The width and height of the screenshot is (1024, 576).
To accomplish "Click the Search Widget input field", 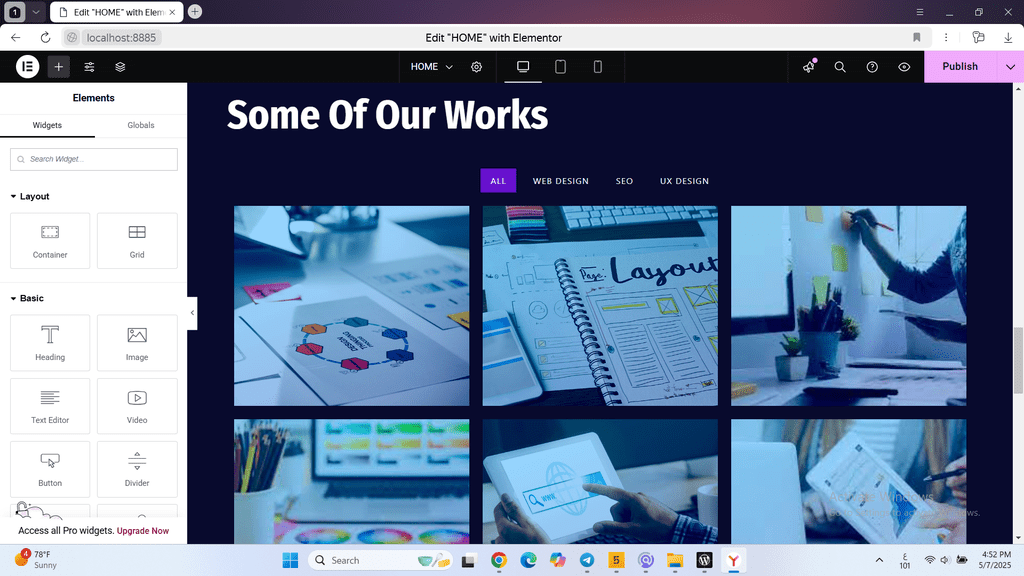I will 94,159.
